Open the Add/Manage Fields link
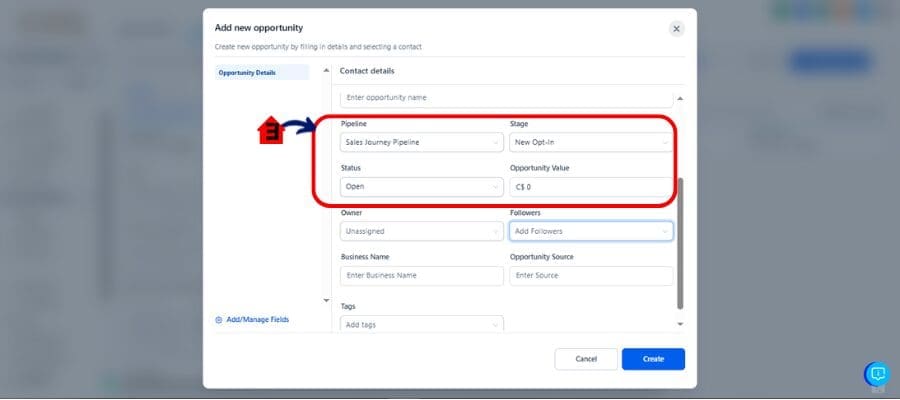The height and width of the screenshot is (400, 900). (257, 320)
